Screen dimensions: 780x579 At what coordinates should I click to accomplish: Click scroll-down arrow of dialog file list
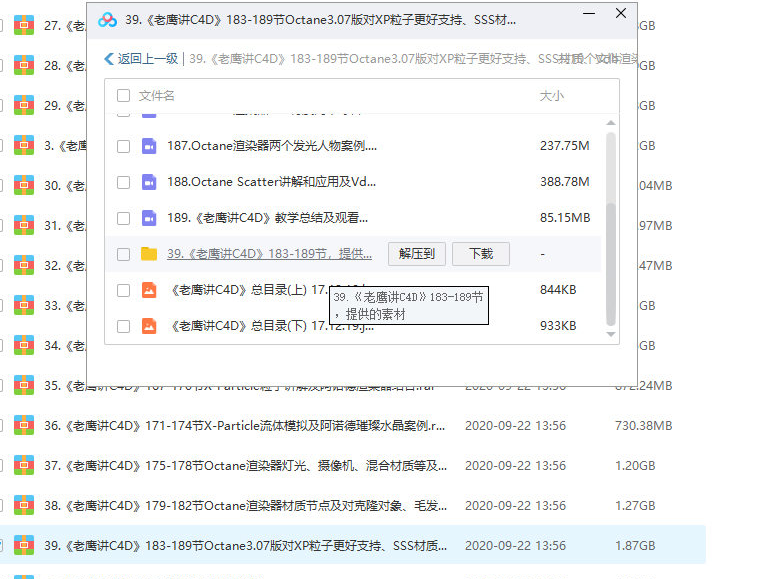pyautogui.click(x=611, y=335)
